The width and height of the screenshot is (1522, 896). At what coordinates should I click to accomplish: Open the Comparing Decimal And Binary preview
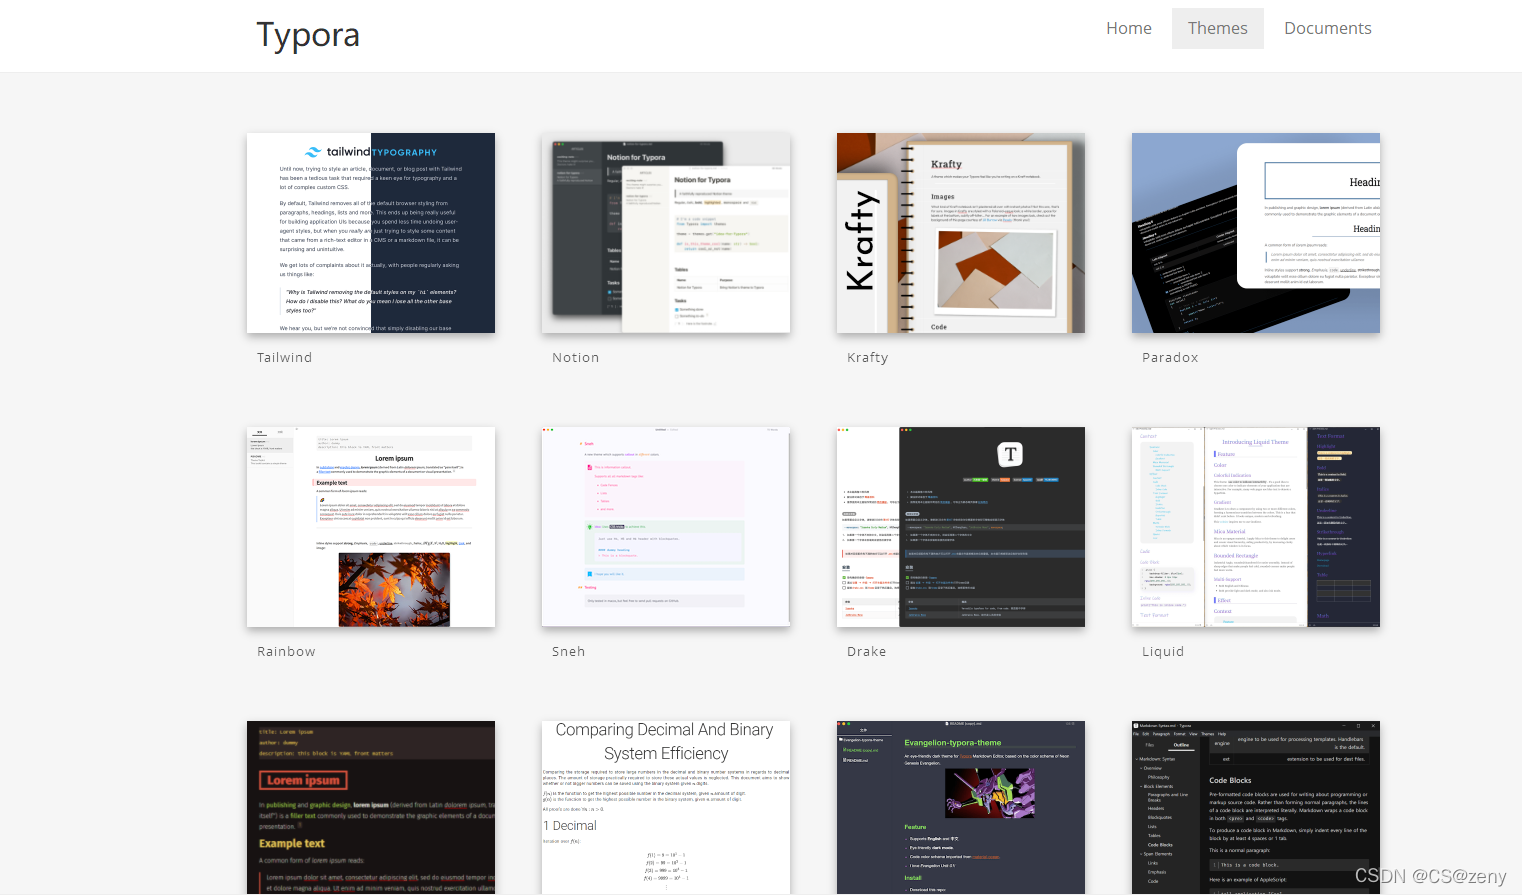pos(666,808)
